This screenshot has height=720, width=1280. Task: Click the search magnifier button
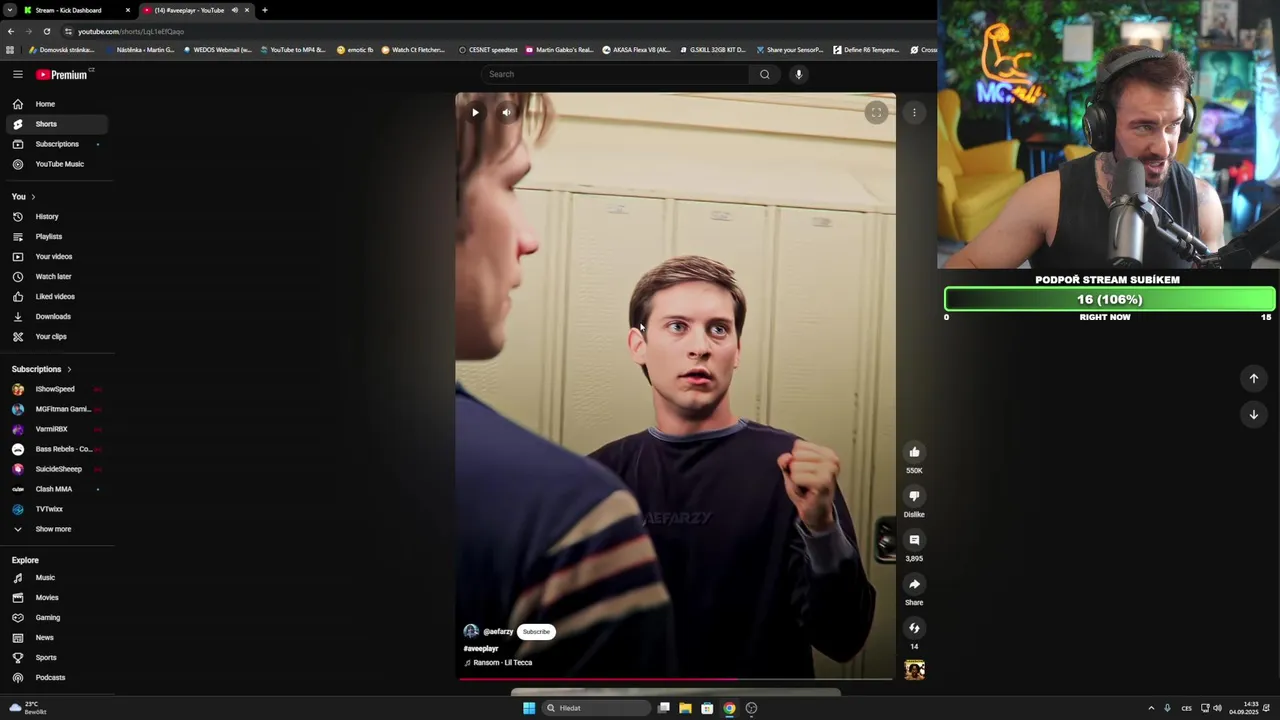pyautogui.click(x=765, y=74)
